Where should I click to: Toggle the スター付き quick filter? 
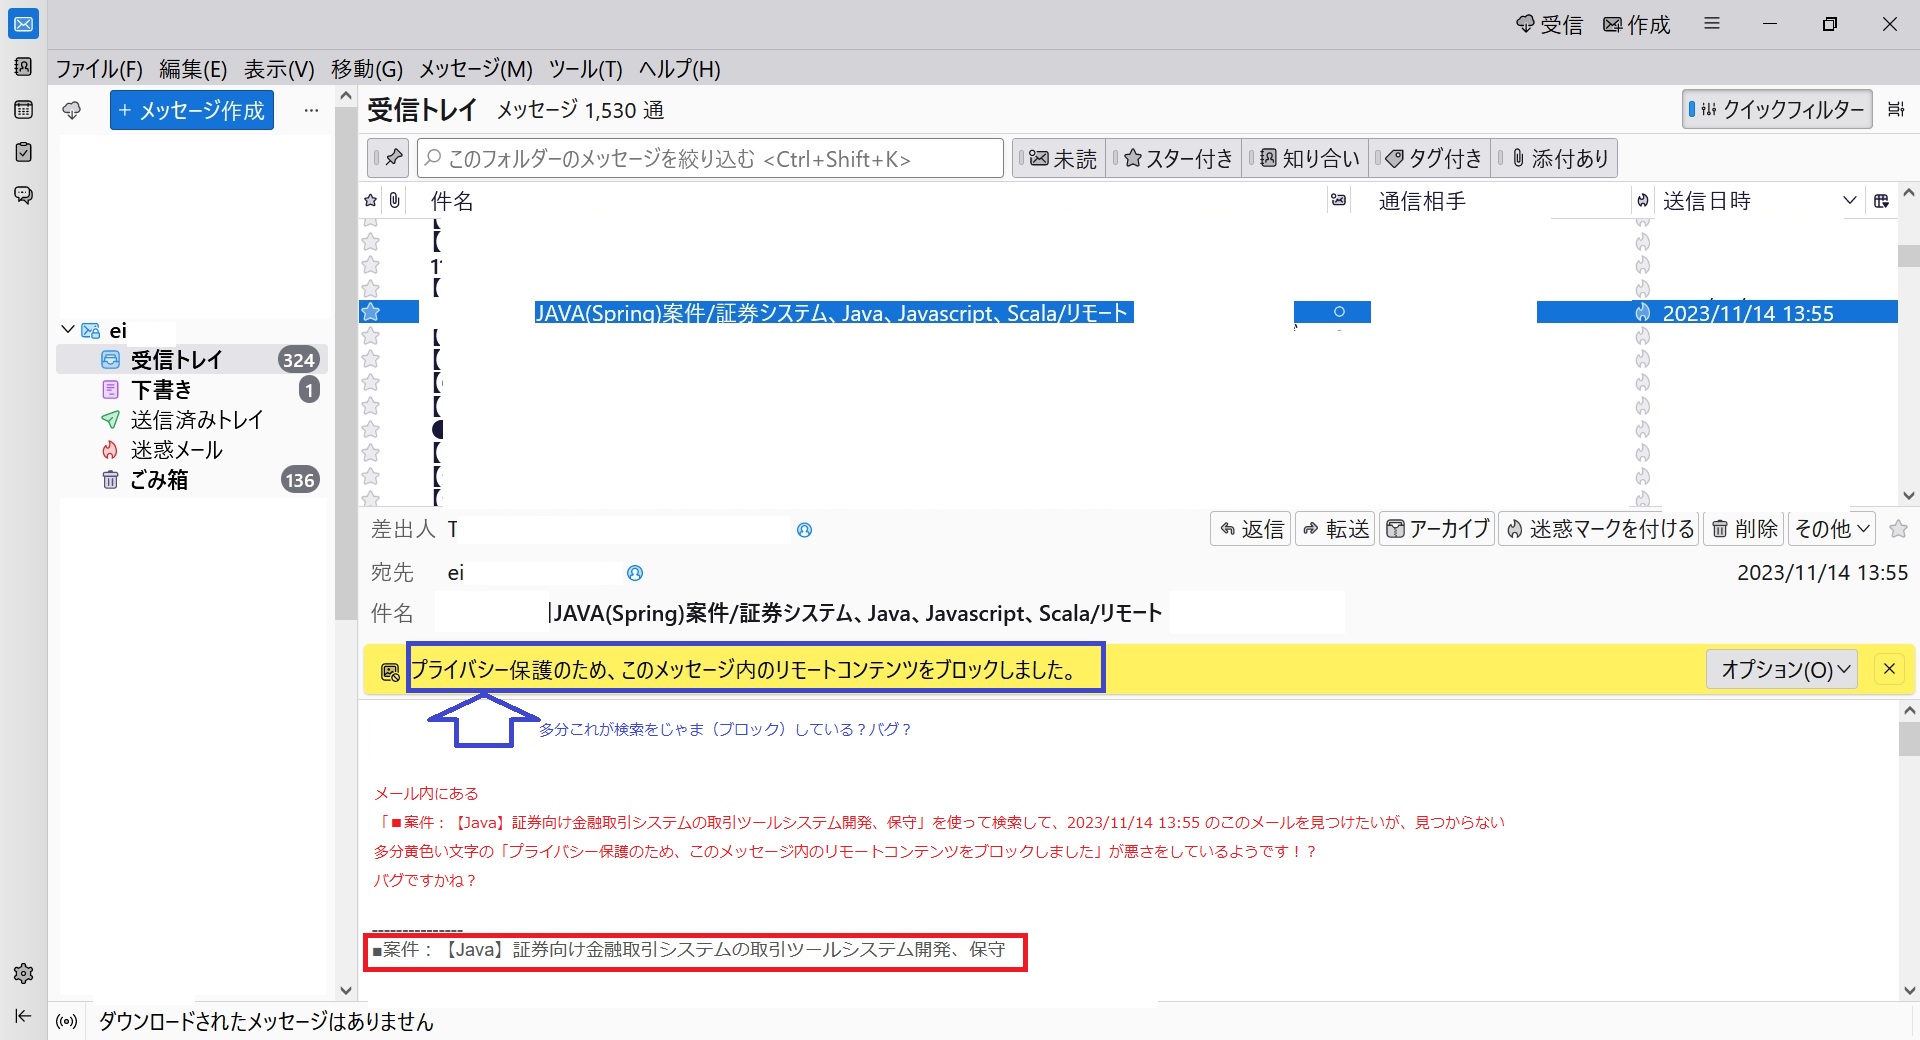point(1177,159)
